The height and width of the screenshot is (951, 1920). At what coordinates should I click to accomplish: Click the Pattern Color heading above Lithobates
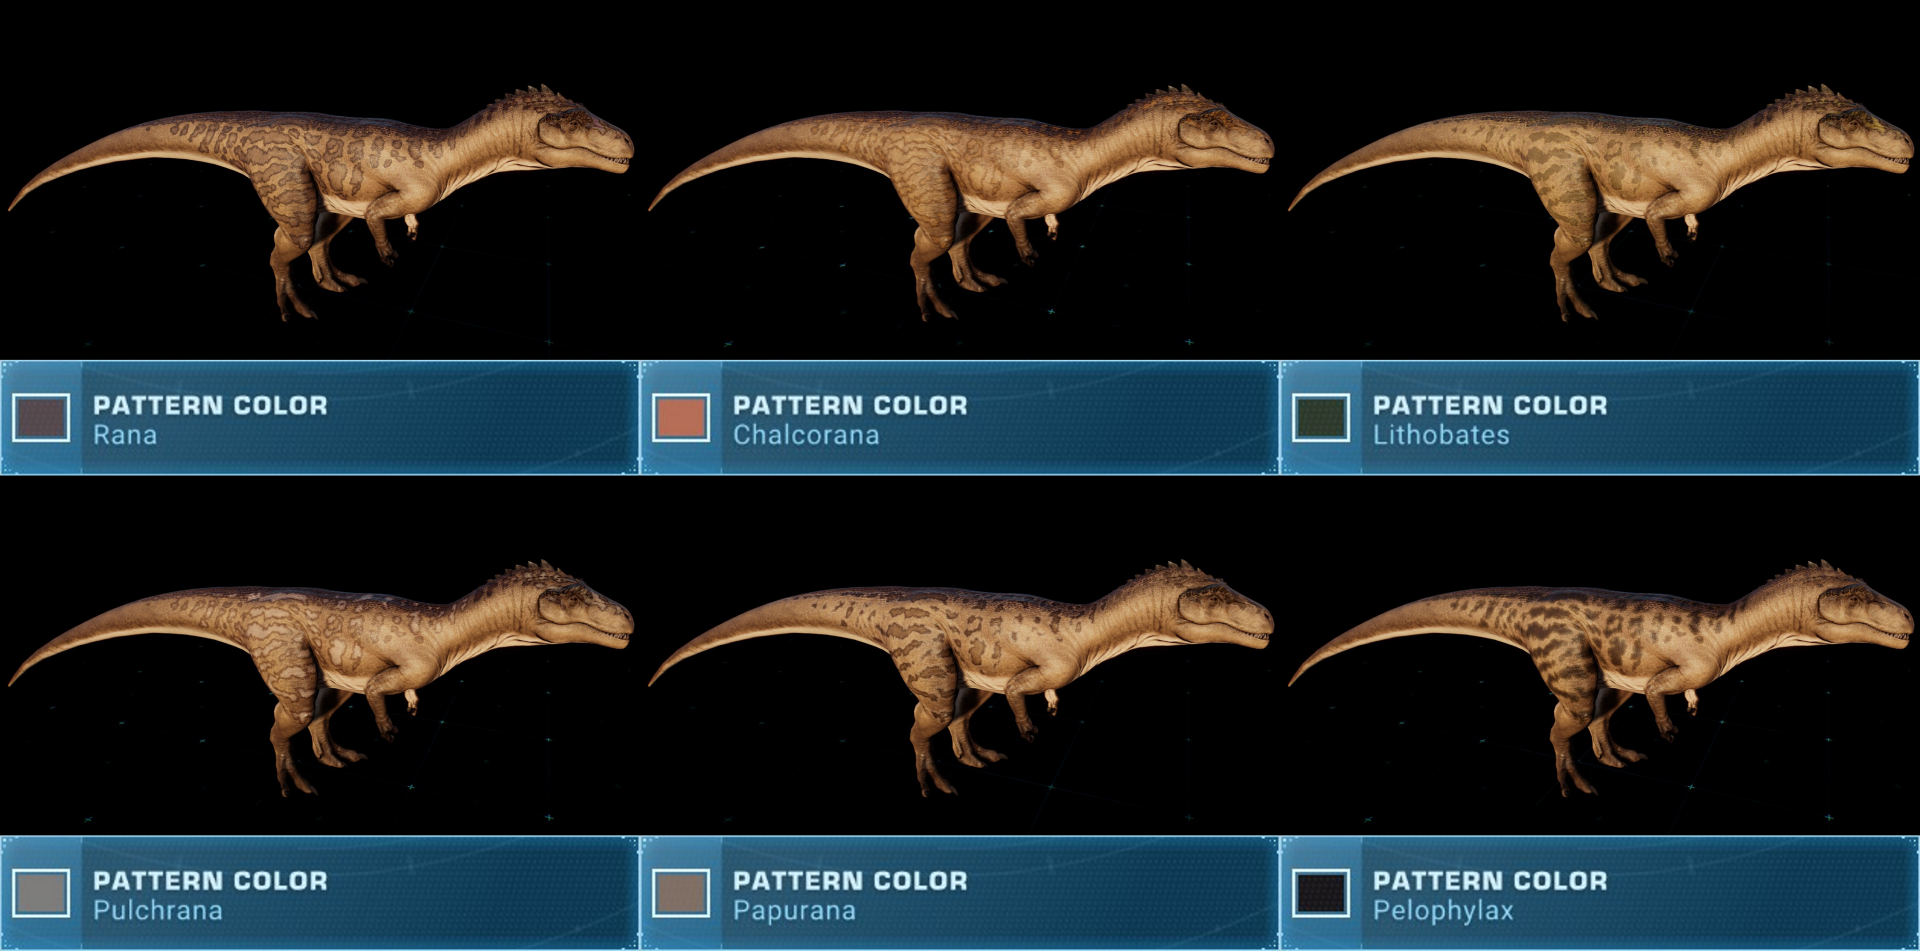[x=1490, y=405]
